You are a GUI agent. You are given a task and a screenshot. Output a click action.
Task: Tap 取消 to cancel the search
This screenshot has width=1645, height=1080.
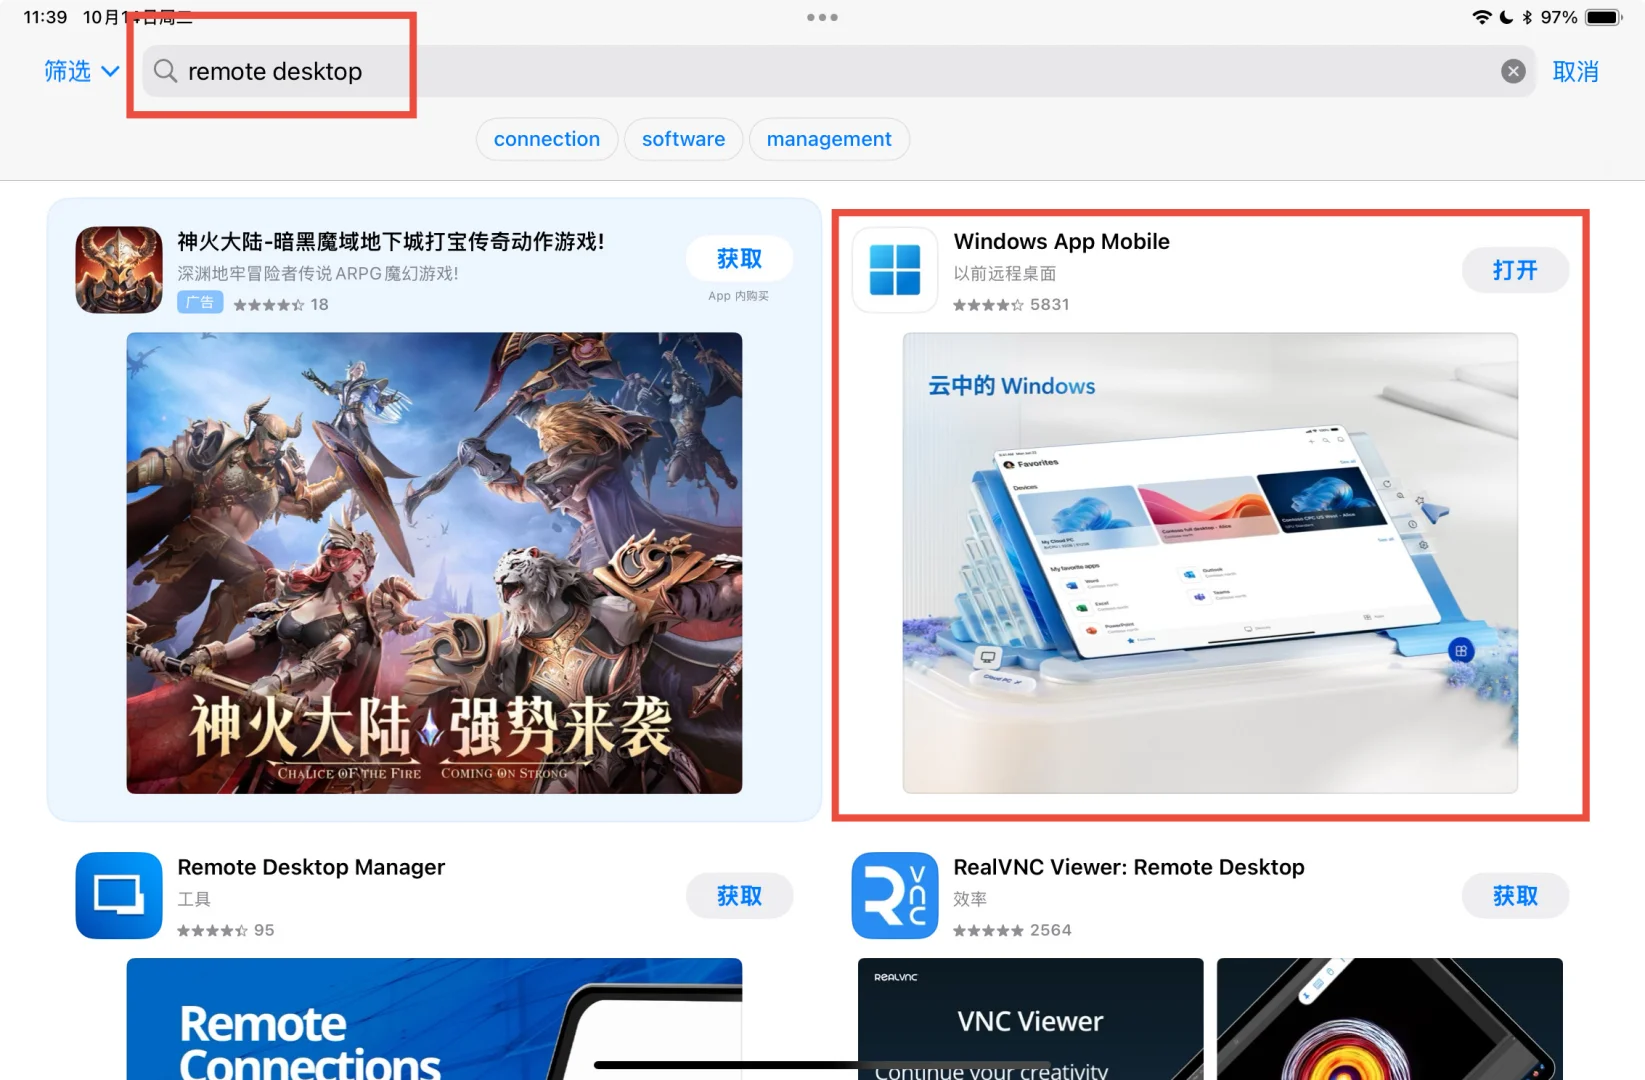tap(1576, 71)
